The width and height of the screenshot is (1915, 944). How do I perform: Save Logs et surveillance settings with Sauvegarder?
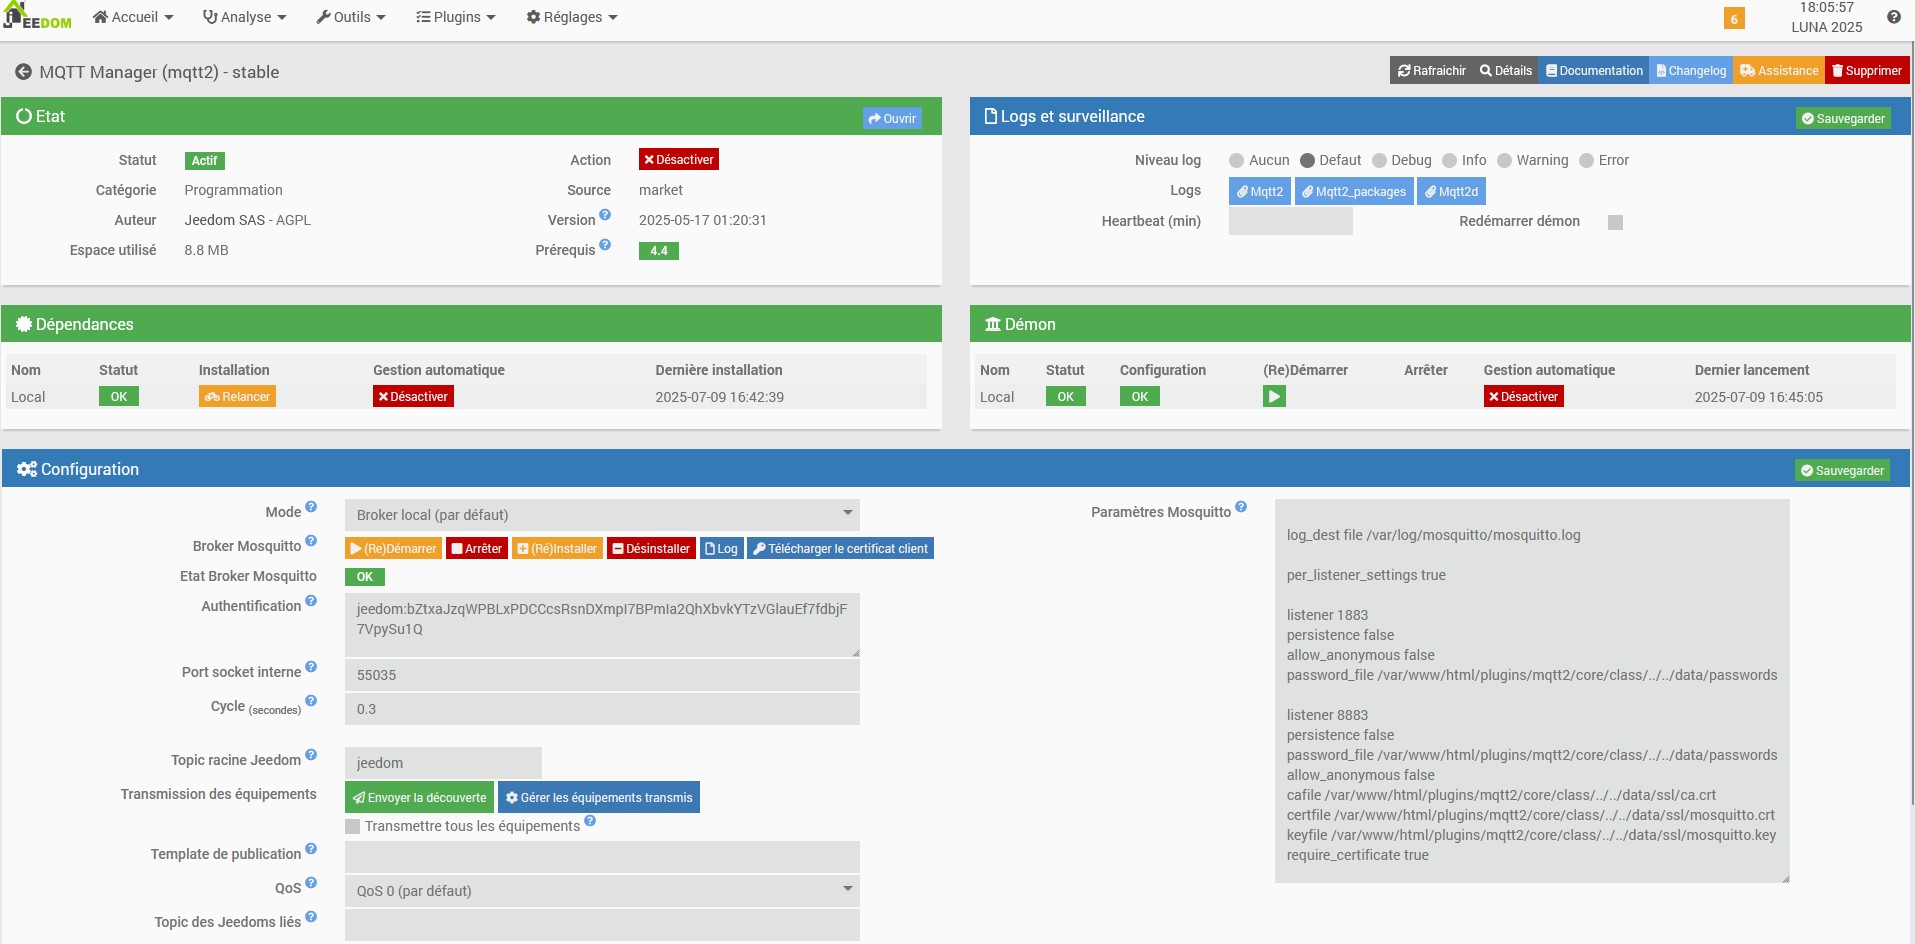(x=1843, y=118)
